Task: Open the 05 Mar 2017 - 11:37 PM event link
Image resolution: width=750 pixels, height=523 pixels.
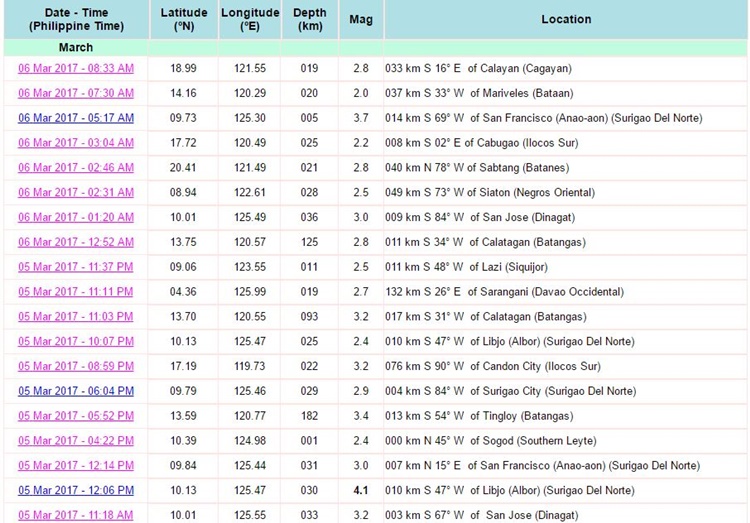Action: [x=76, y=267]
